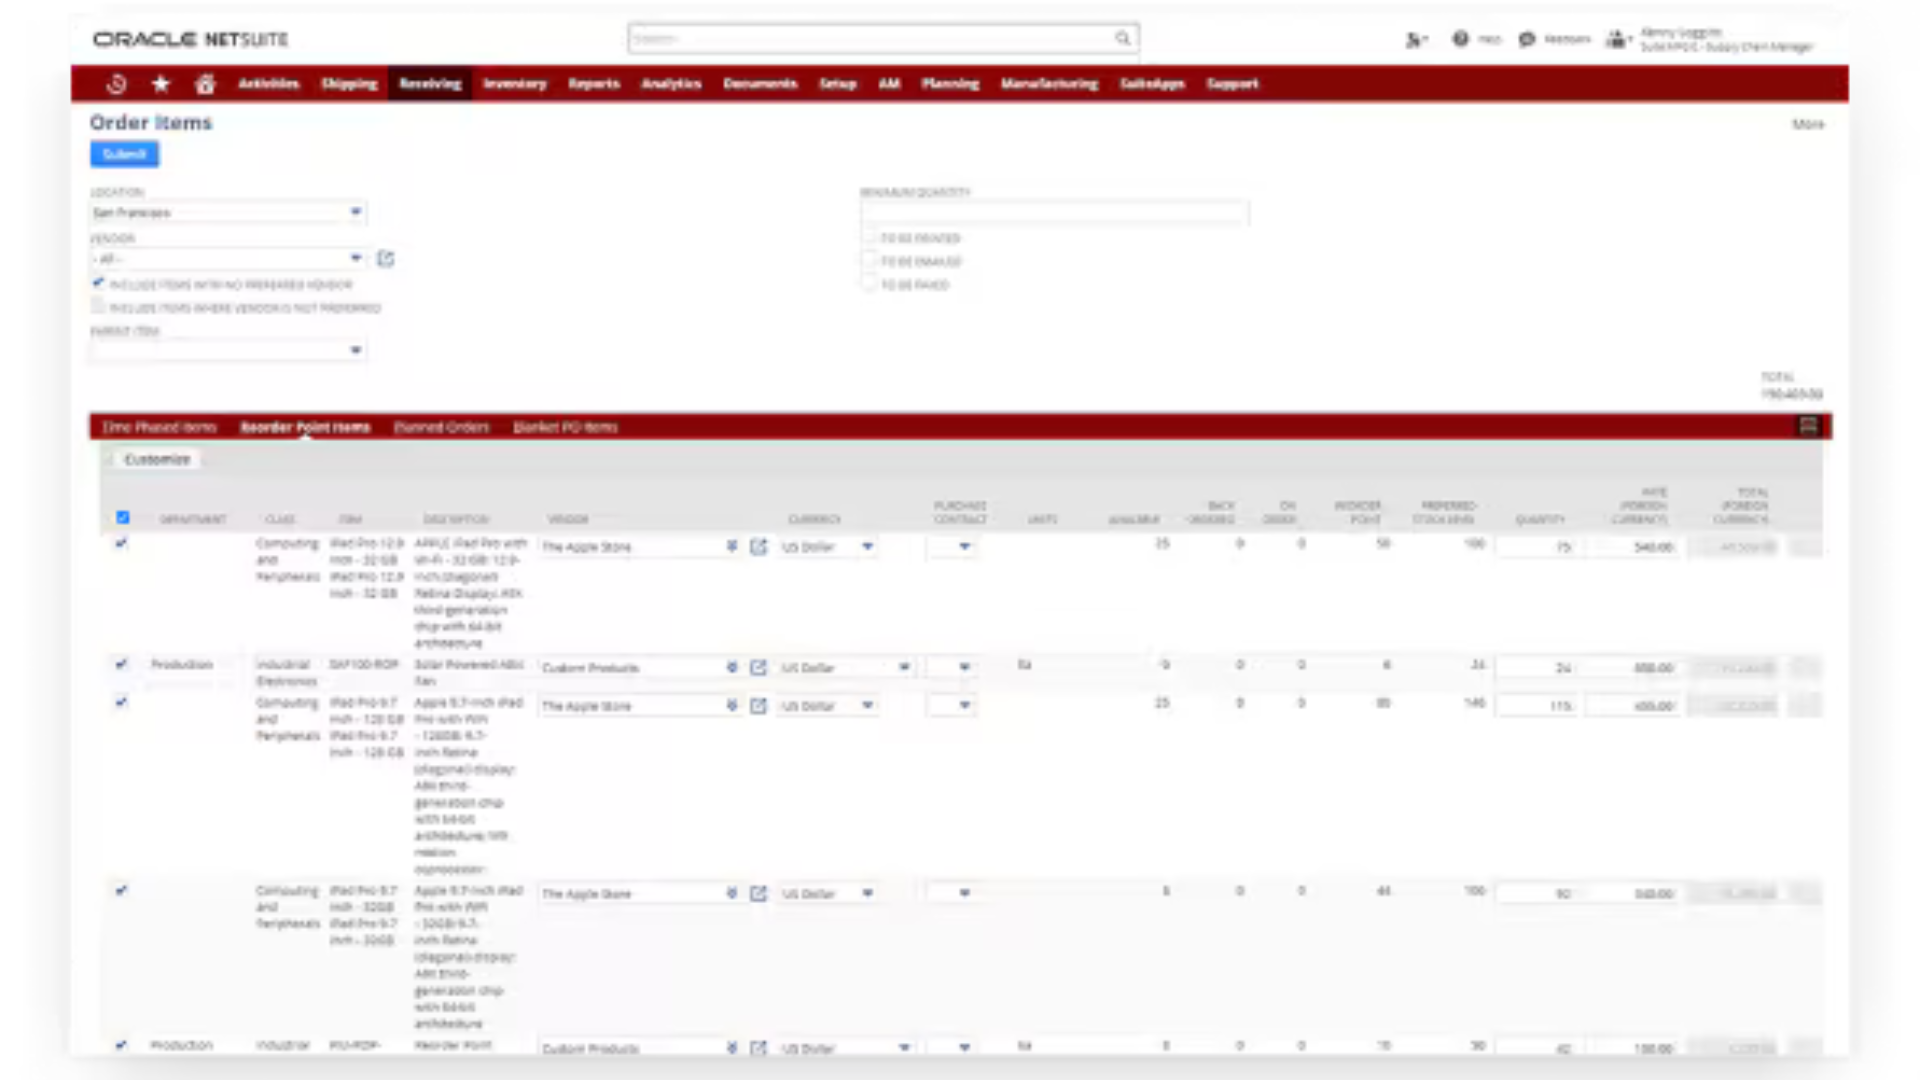Open the Create New icon menu
The width and height of the screenshot is (1920, 1080).
pyautogui.click(x=1416, y=40)
